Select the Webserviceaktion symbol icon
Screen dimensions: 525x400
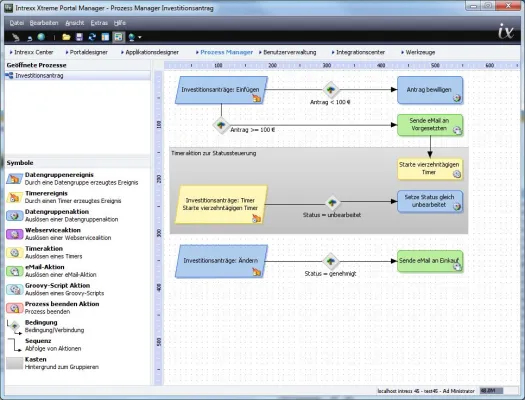pos(14,234)
